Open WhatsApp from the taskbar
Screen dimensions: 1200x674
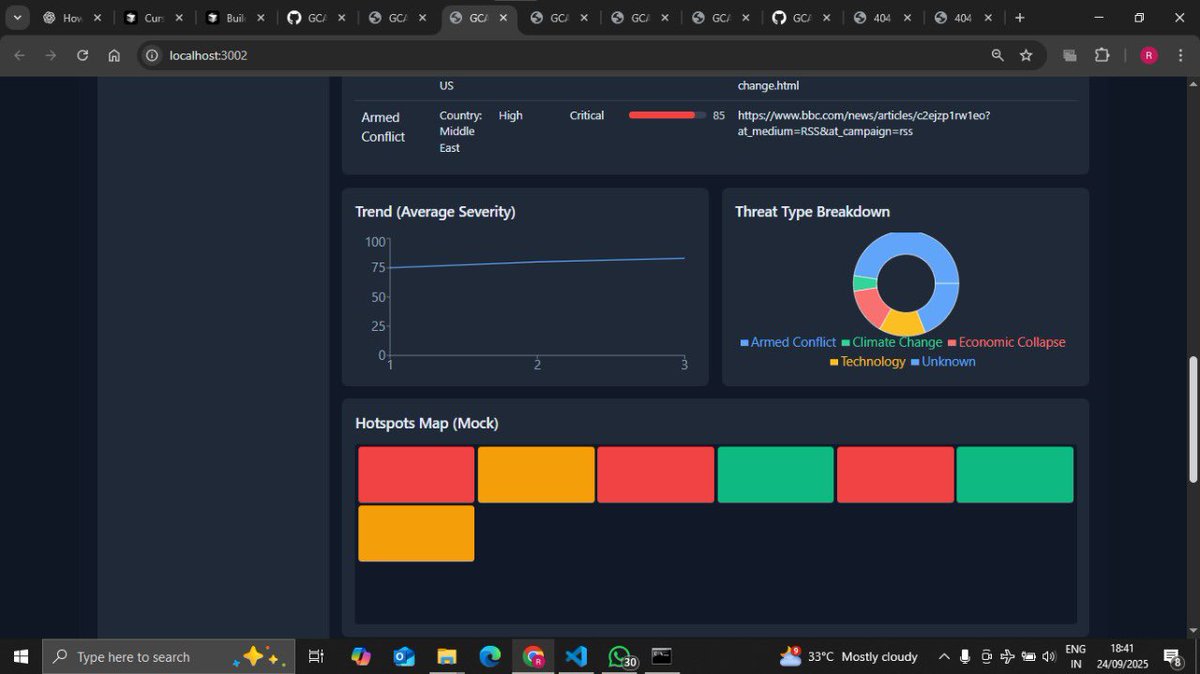pos(621,657)
